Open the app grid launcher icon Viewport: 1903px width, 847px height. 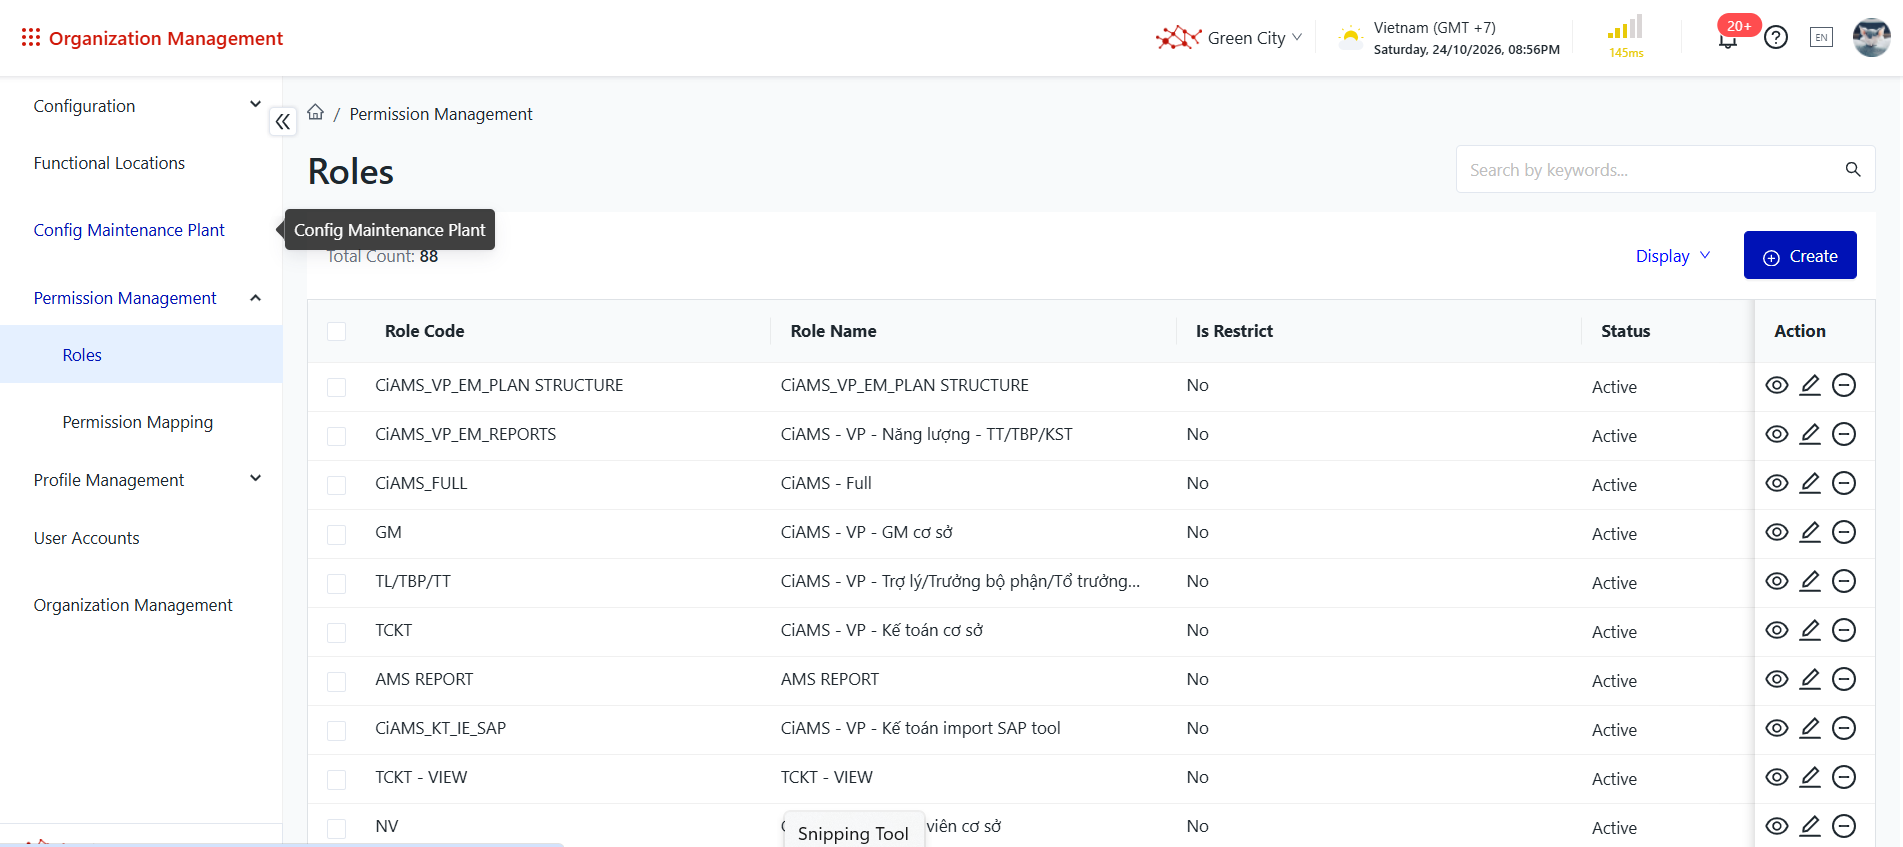[x=31, y=38]
